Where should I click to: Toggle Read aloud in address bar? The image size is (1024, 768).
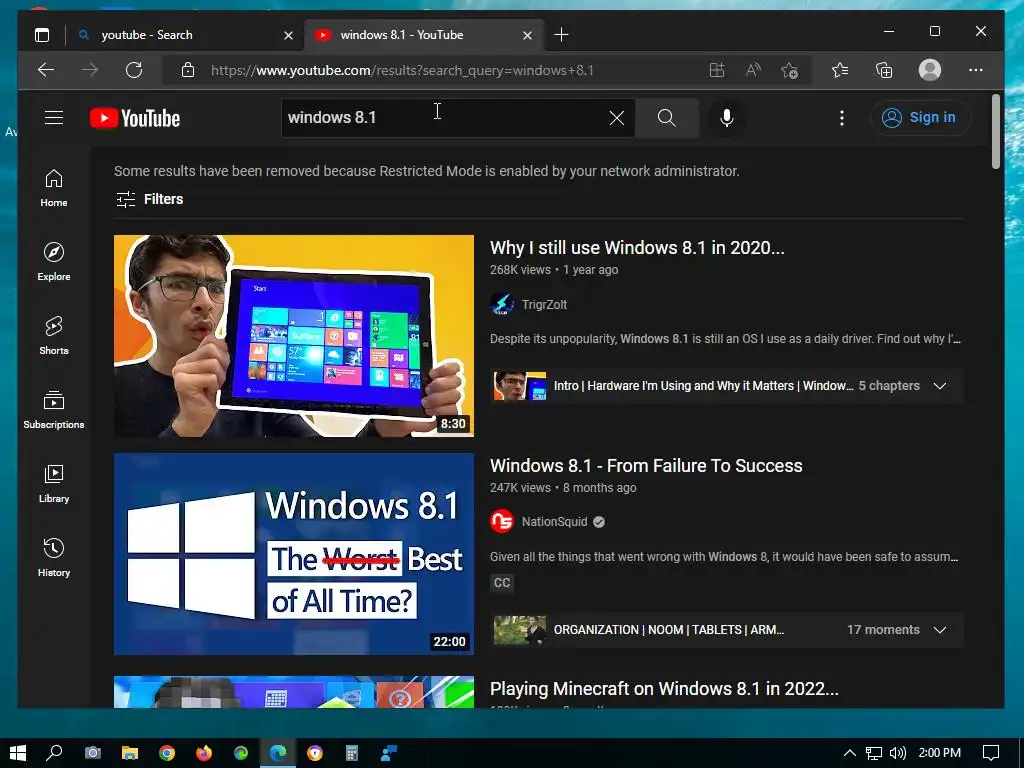click(753, 70)
